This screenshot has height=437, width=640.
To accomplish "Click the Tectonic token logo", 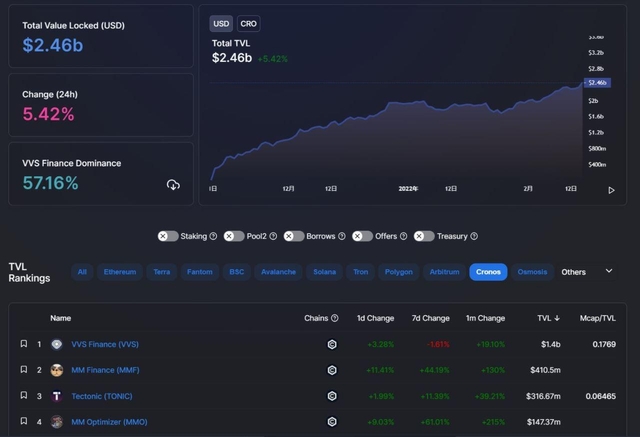I will (57, 396).
